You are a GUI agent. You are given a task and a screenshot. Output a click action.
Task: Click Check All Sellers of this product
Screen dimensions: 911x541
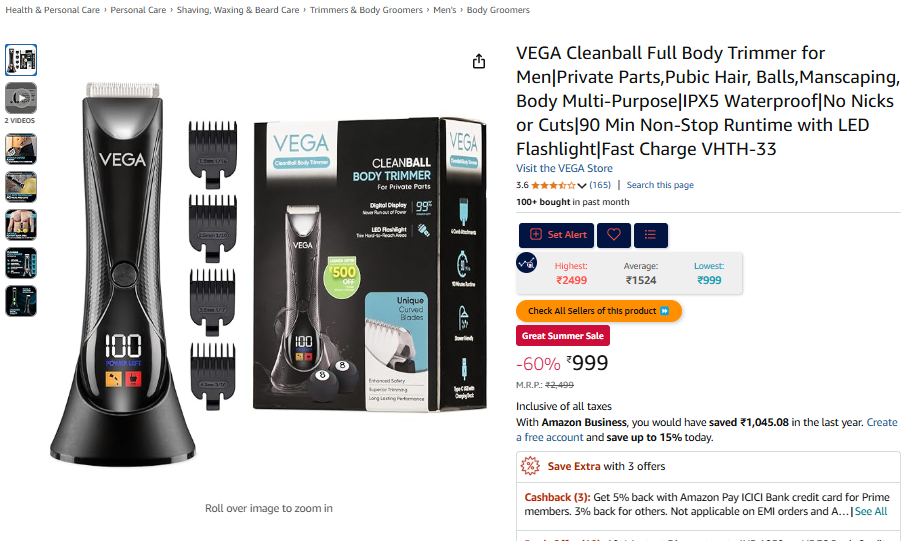point(598,311)
